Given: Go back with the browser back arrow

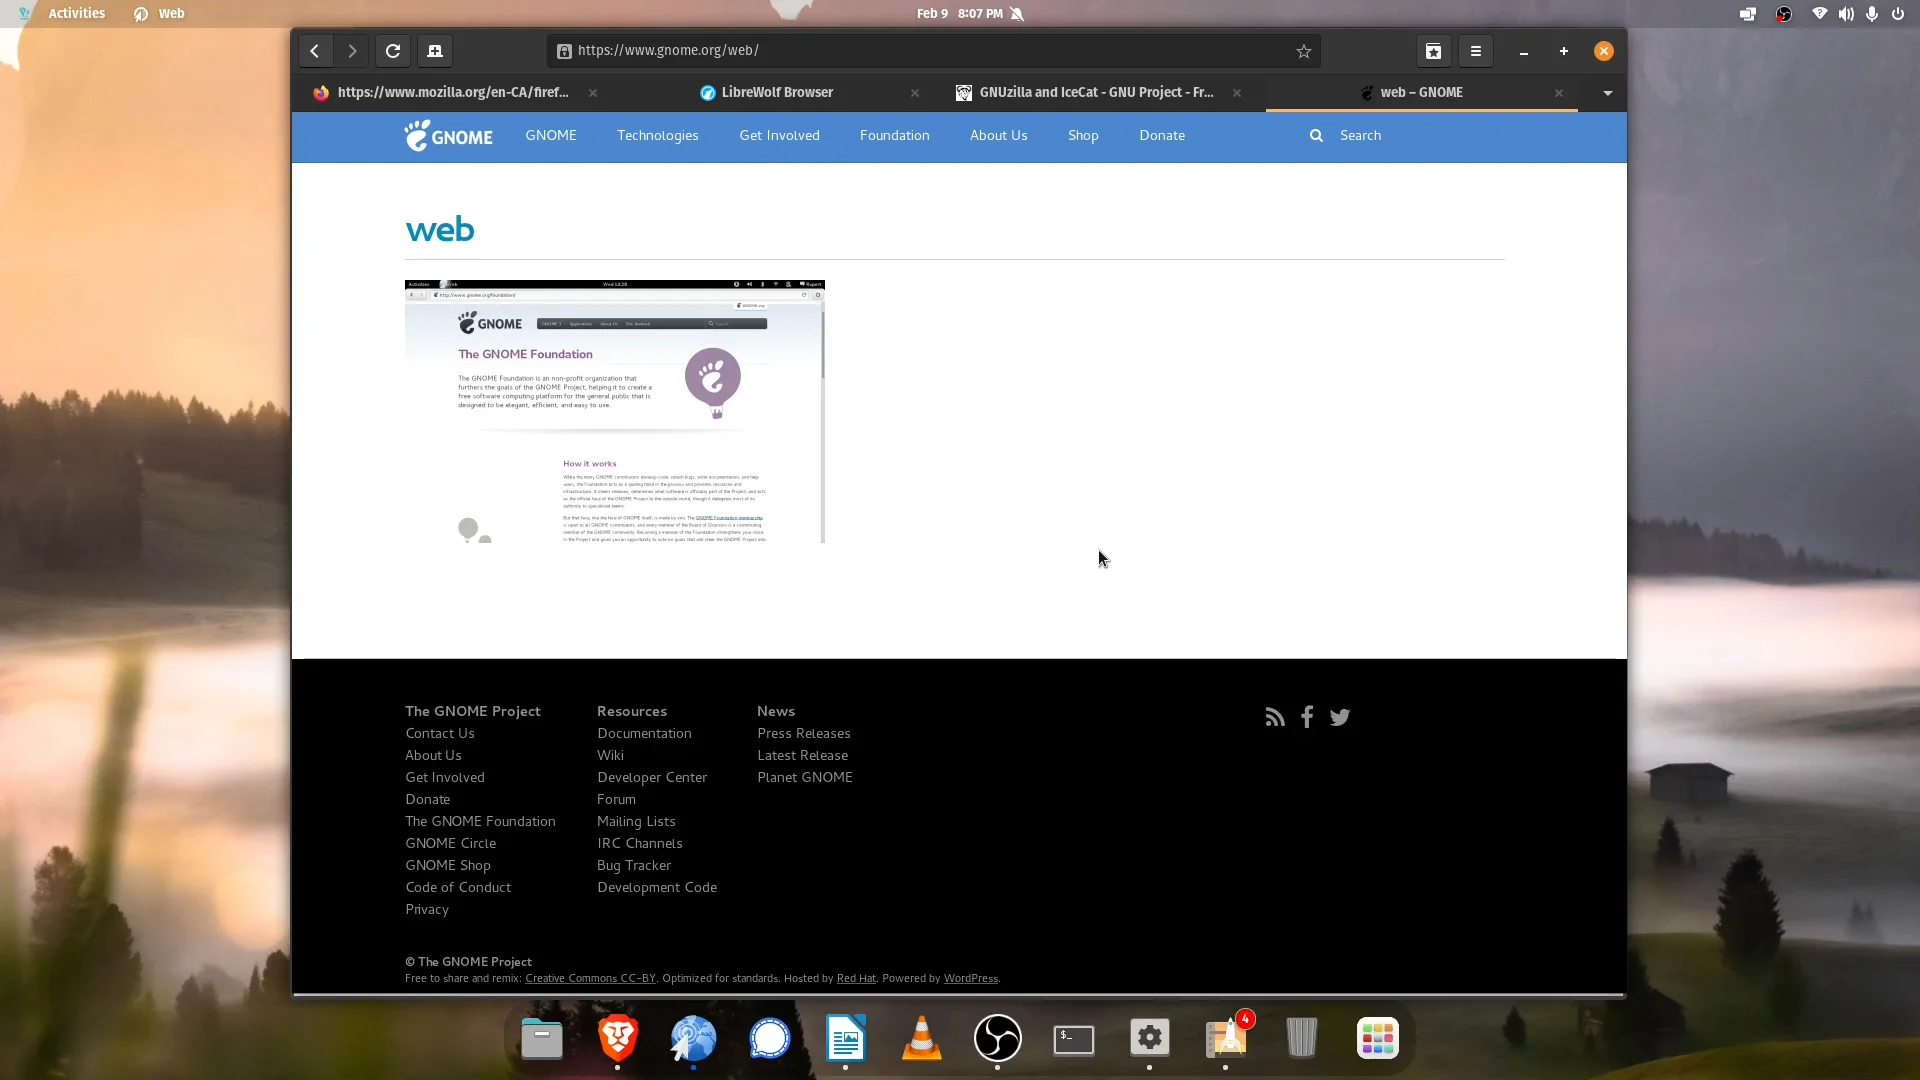Looking at the screenshot, I should 315,51.
